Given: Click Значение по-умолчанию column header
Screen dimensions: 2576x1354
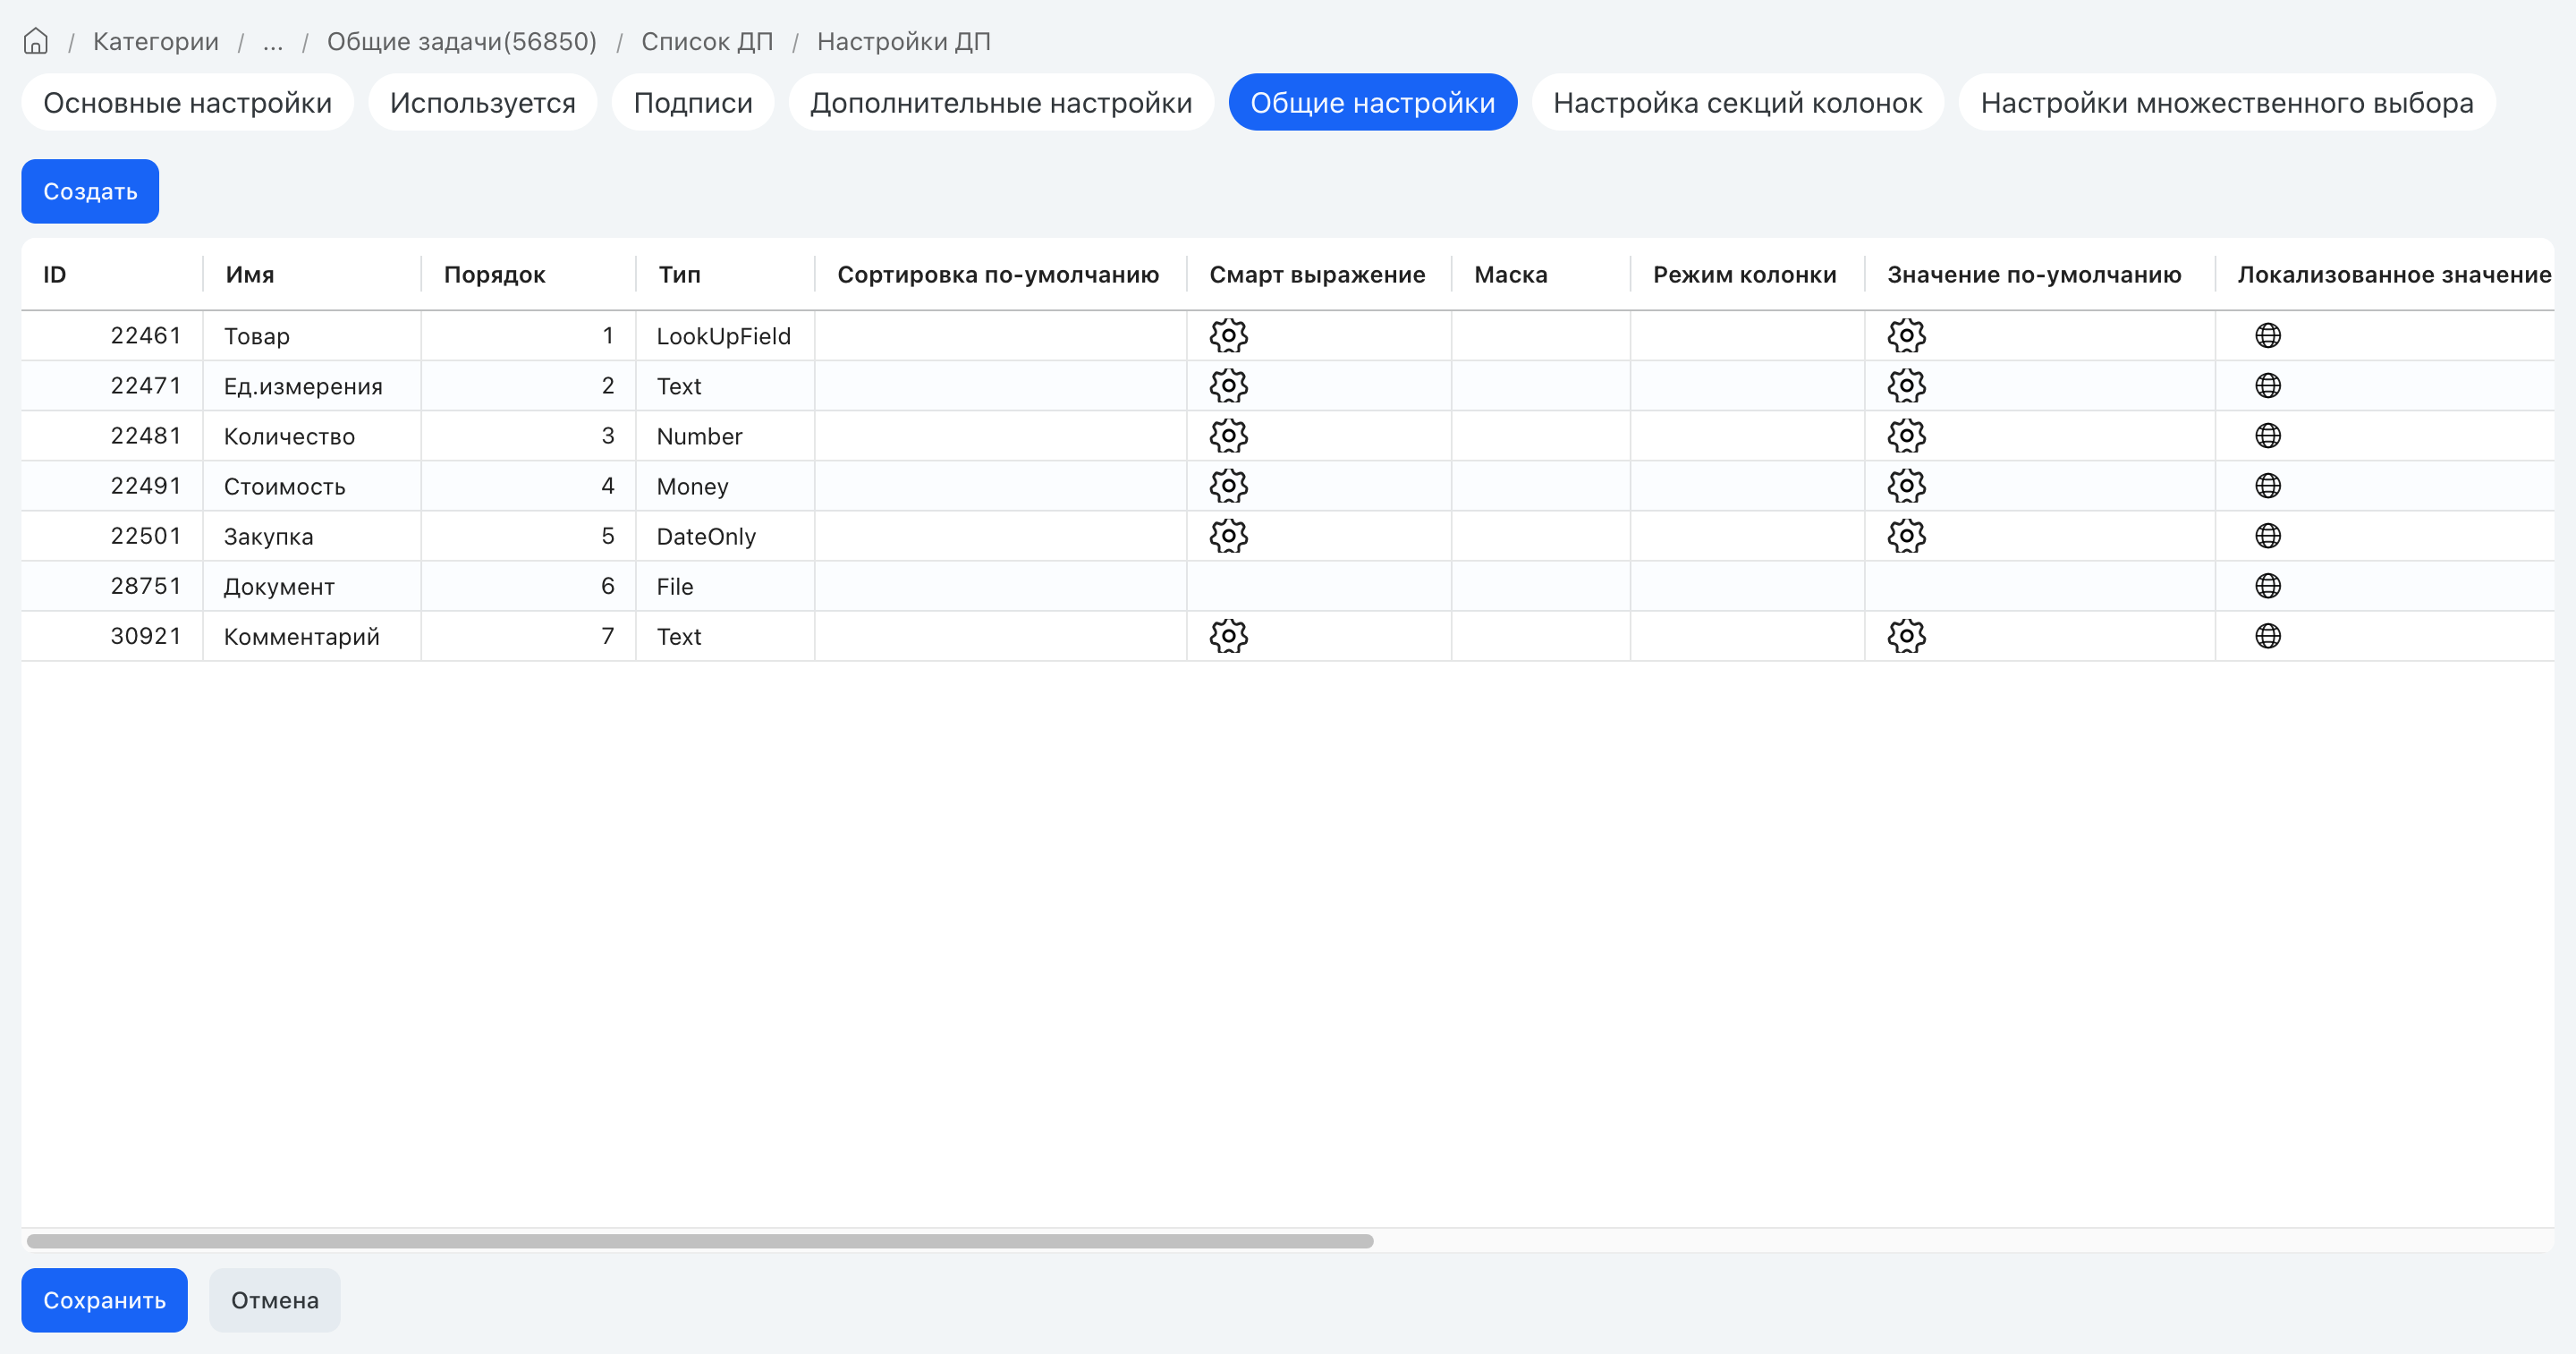Looking at the screenshot, I should (x=2039, y=274).
